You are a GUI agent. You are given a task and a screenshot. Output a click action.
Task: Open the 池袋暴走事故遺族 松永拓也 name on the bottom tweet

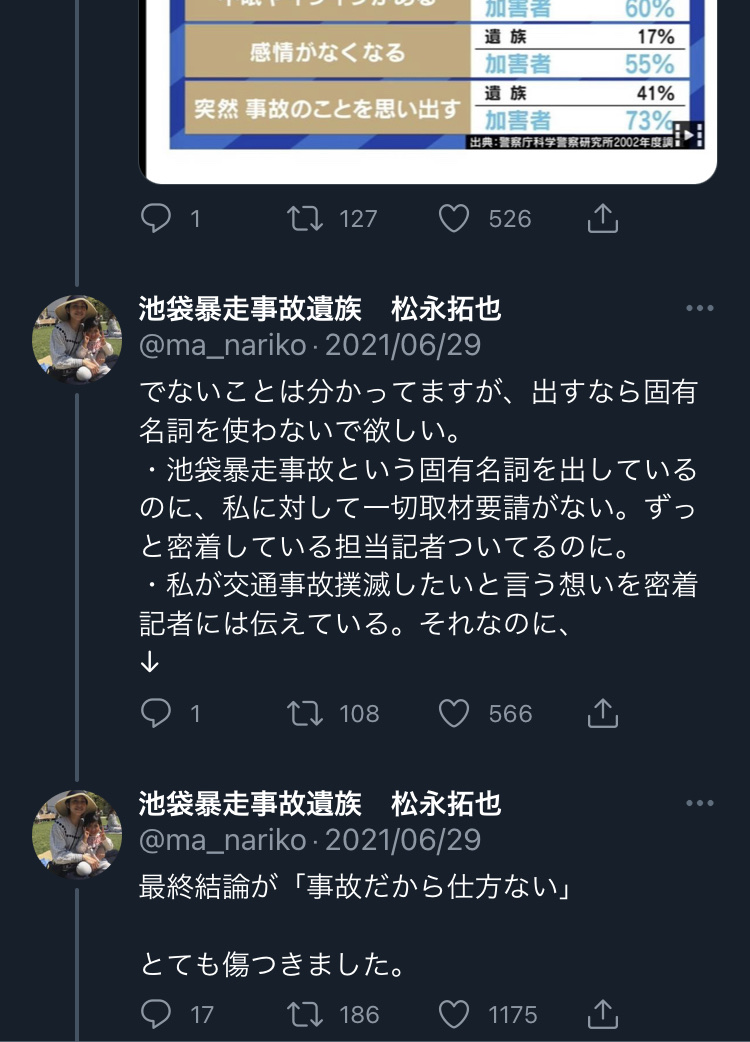point(320,803)
